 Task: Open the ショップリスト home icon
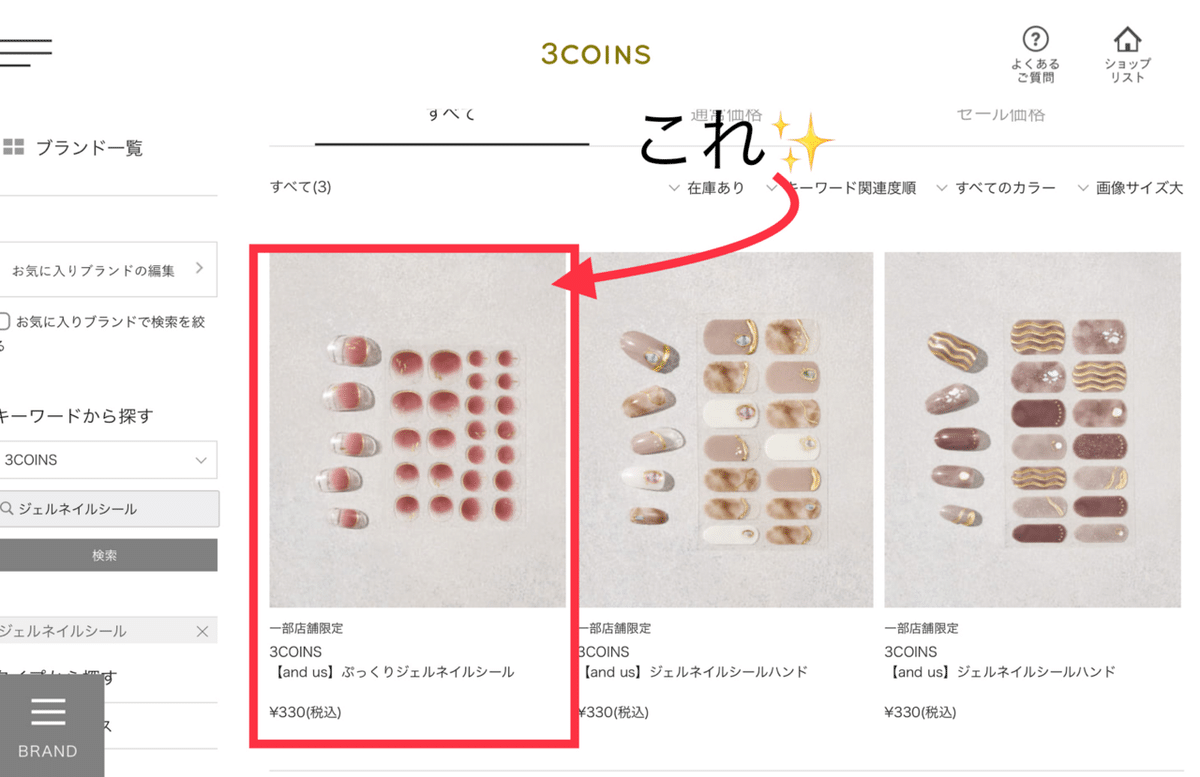[1127, 39]
